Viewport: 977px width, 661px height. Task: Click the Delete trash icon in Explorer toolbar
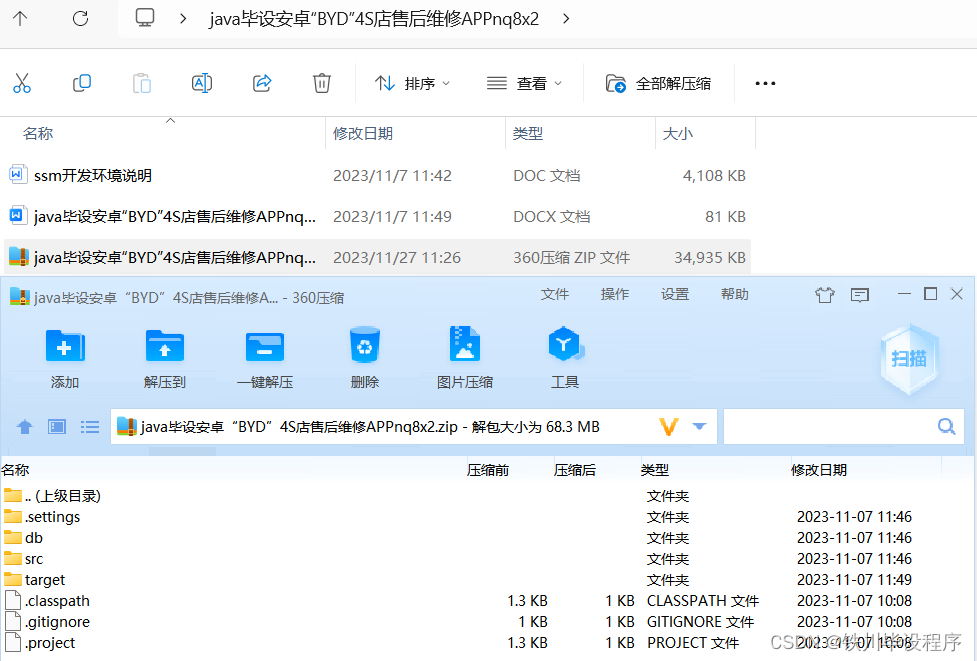[322, 83]
